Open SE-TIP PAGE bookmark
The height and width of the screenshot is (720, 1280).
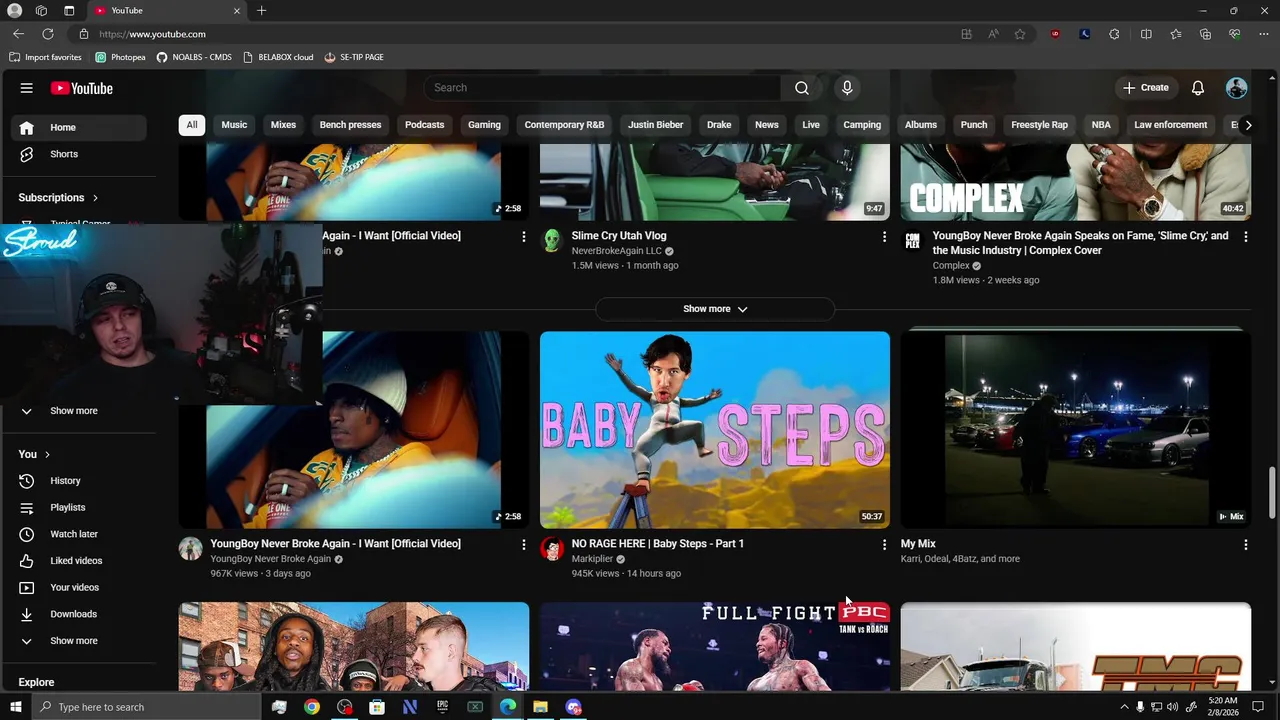tap(354, 57)
